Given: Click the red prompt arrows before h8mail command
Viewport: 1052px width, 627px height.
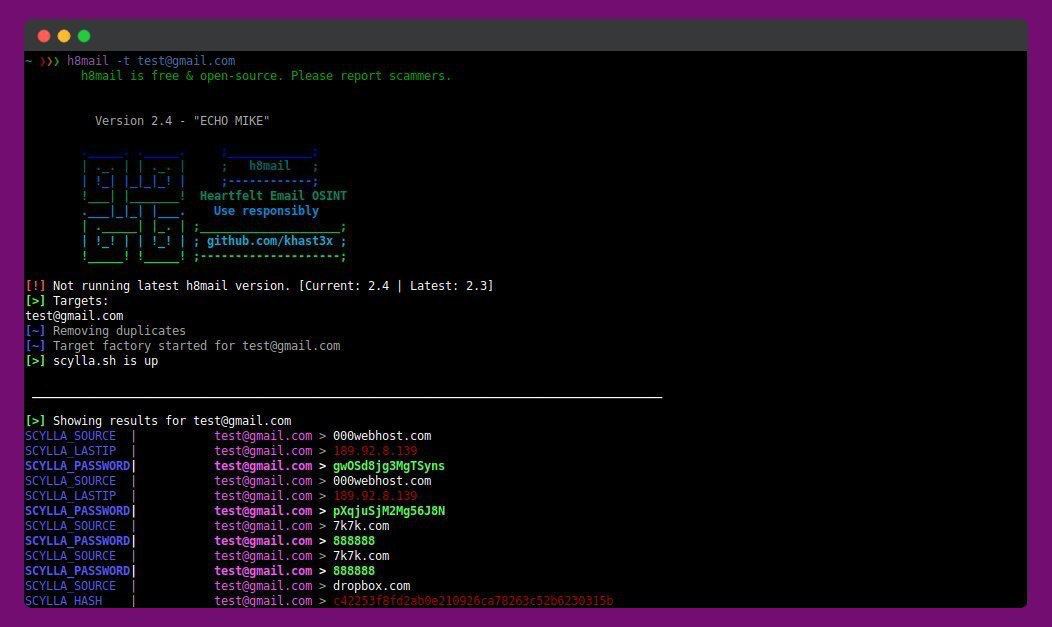Looking at the screenshot, I should point(50,61).
